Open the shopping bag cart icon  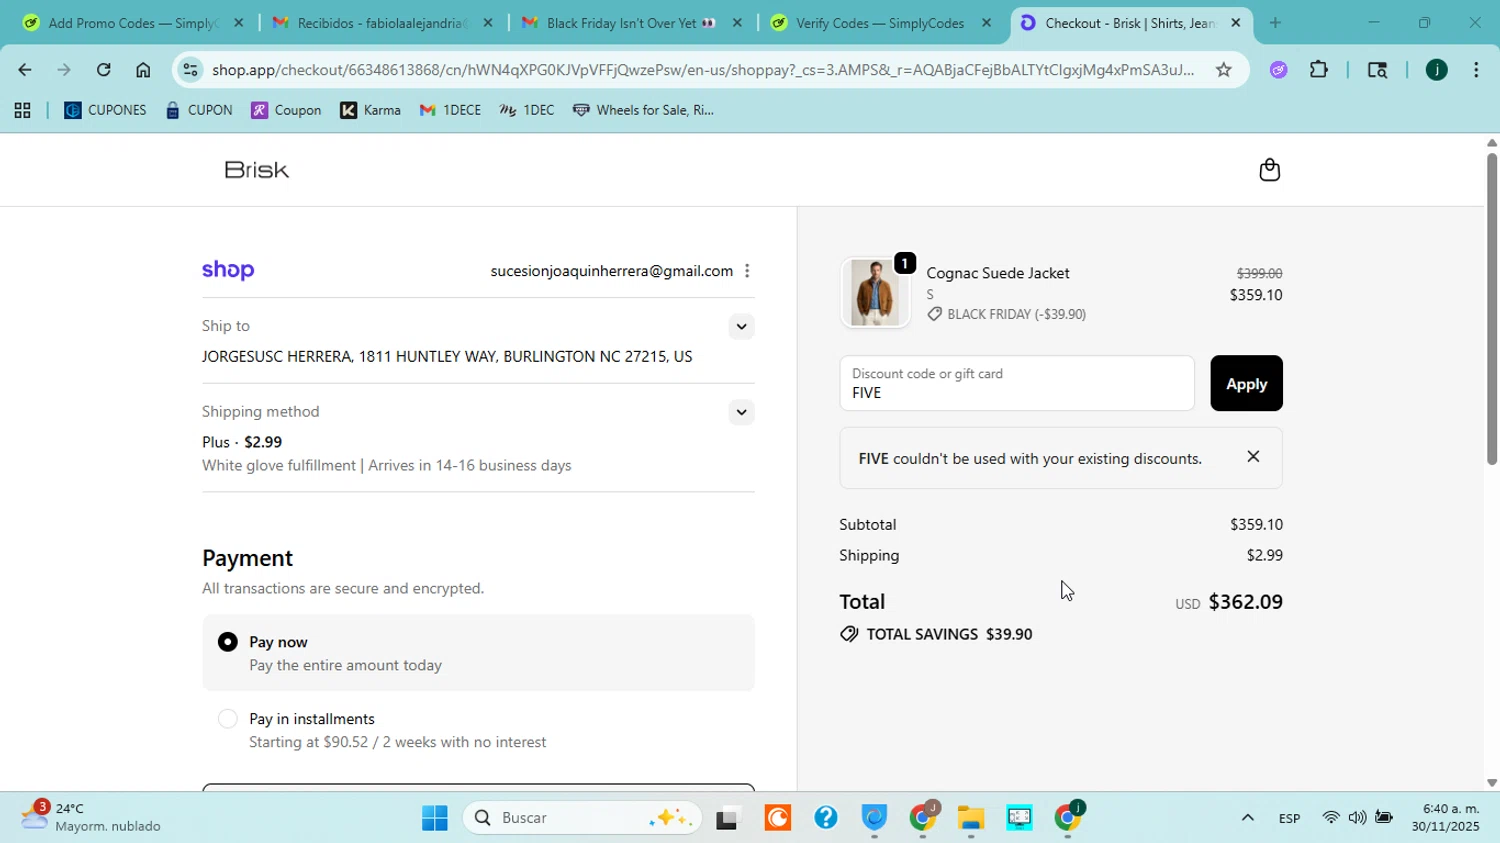click(1269, 170)
